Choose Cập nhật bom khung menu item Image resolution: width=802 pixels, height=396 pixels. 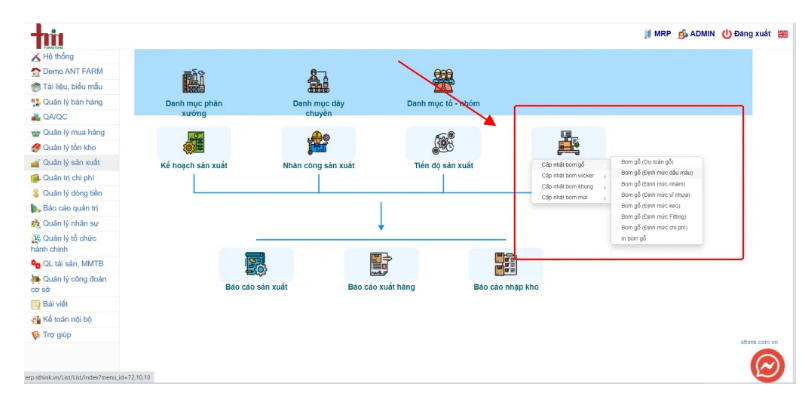tap(571, 187)
